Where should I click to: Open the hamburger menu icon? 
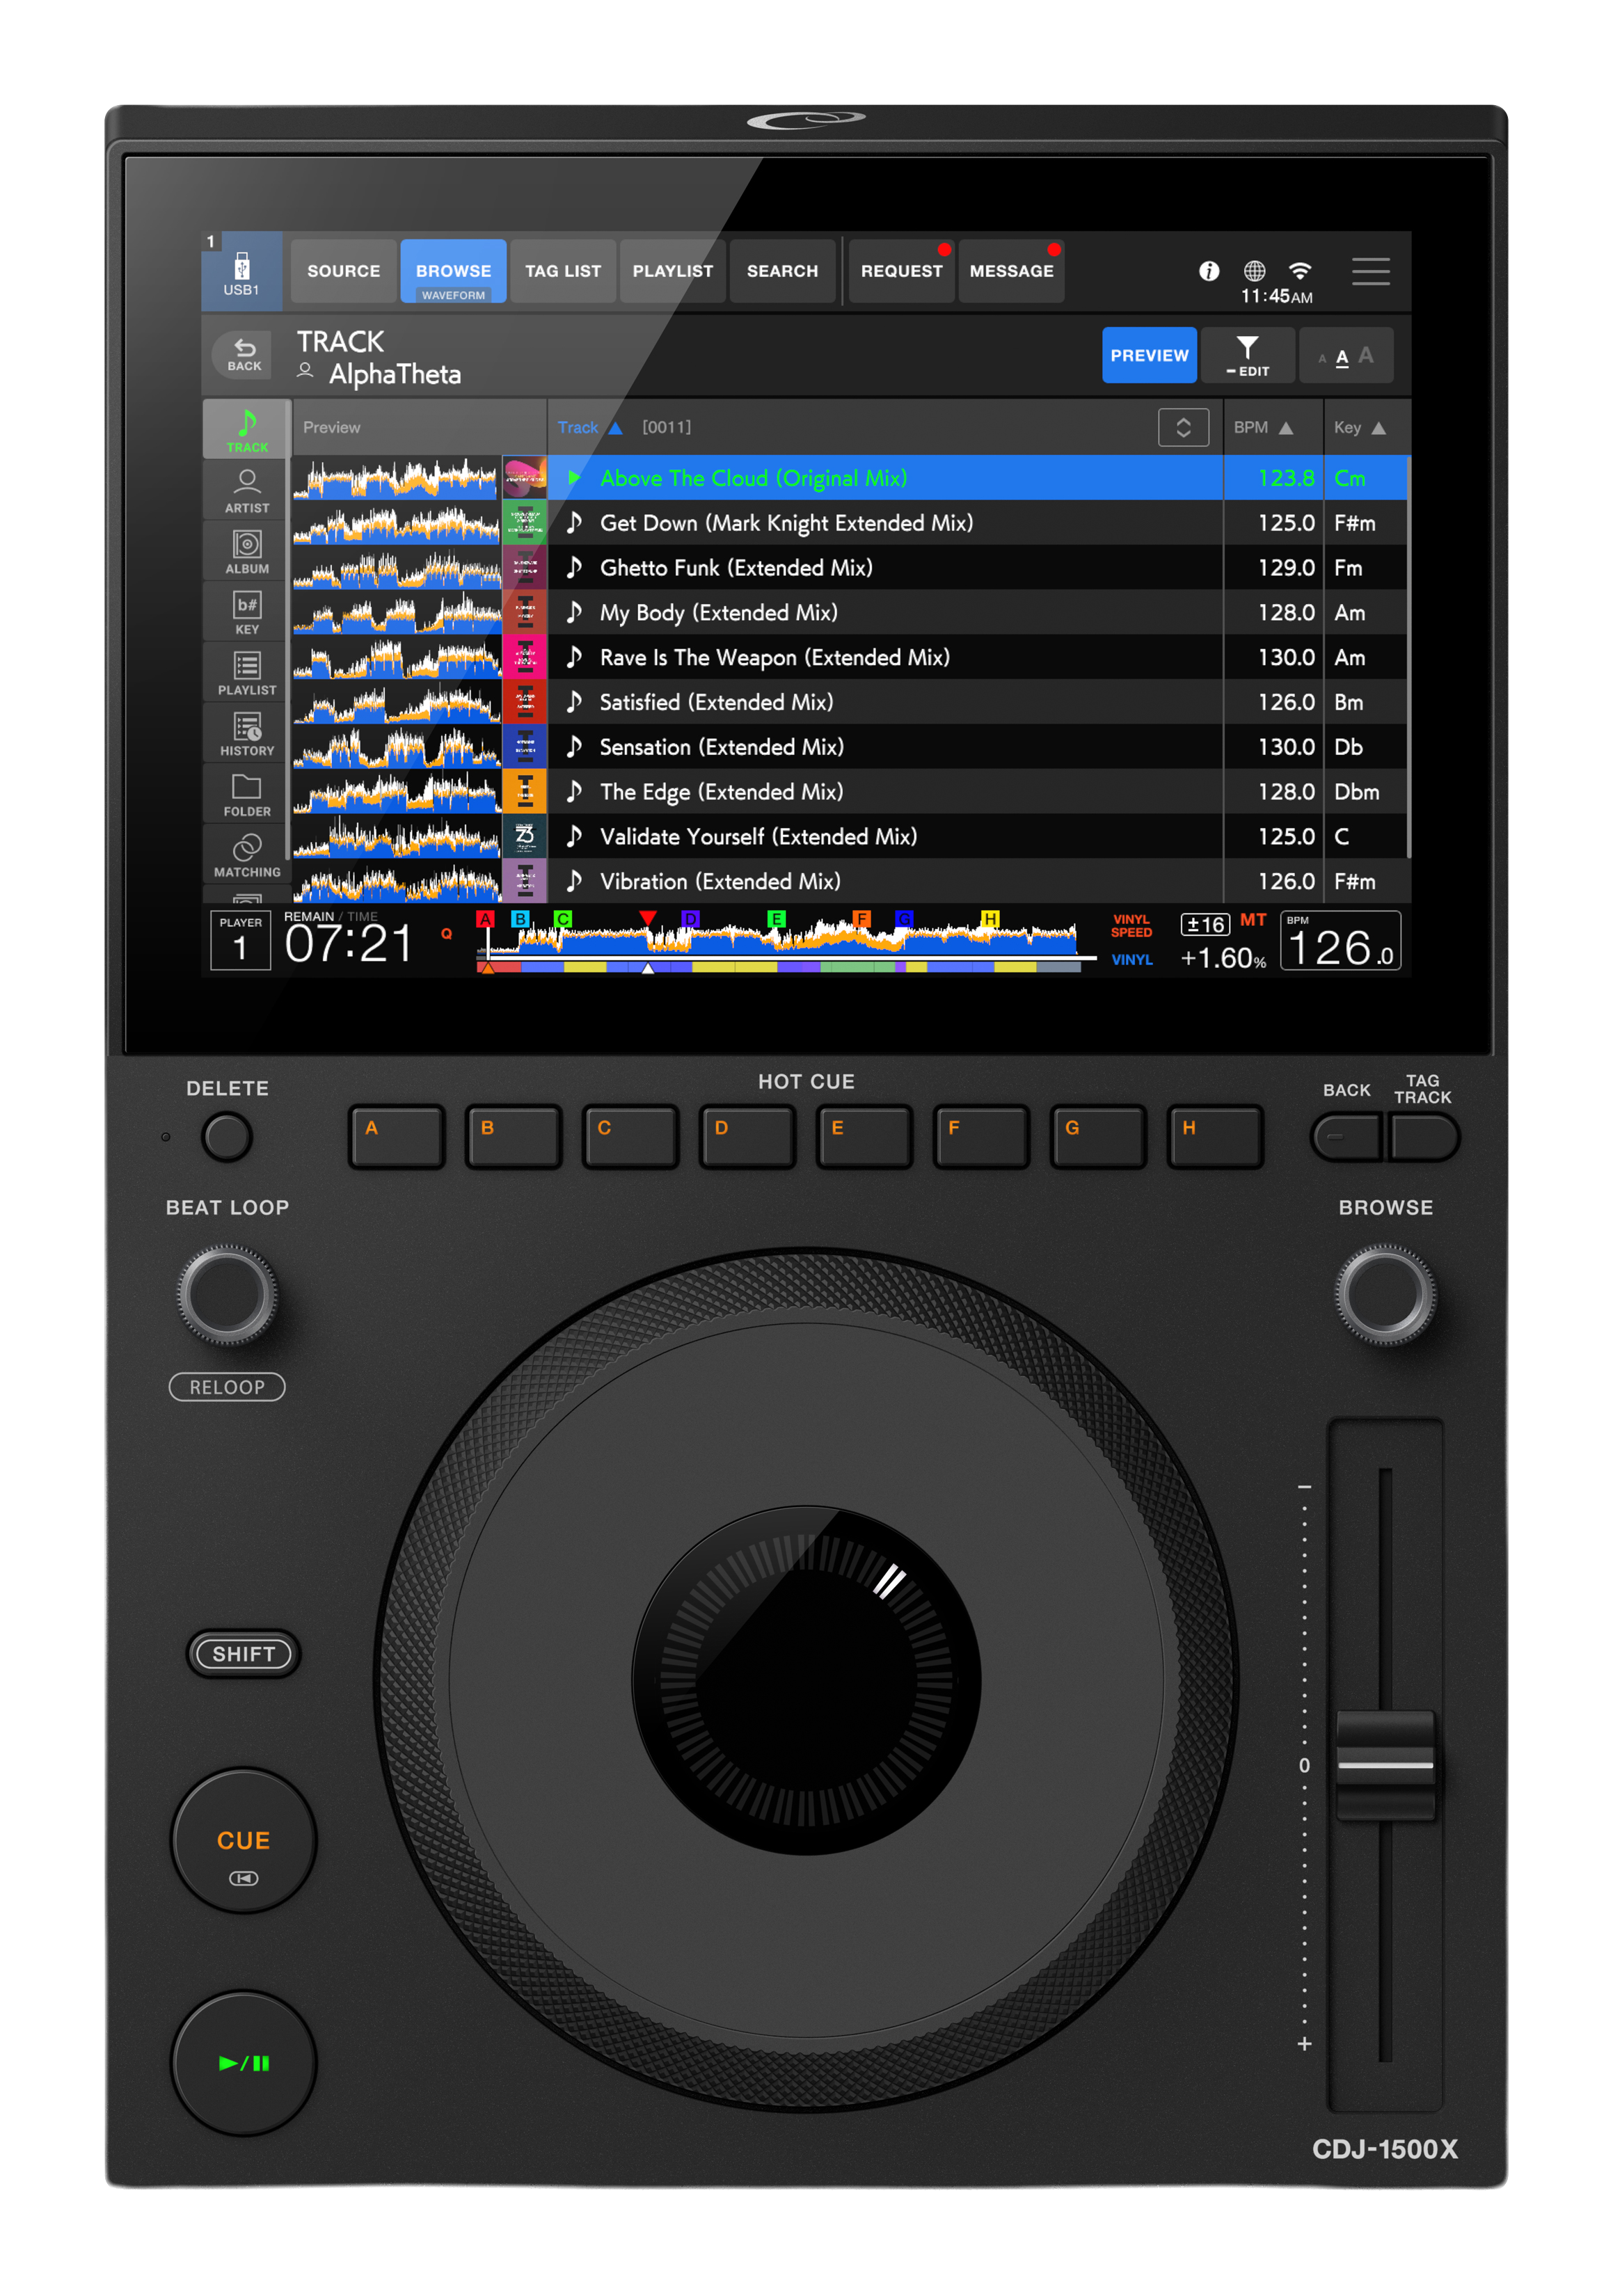coord(1370,271)
